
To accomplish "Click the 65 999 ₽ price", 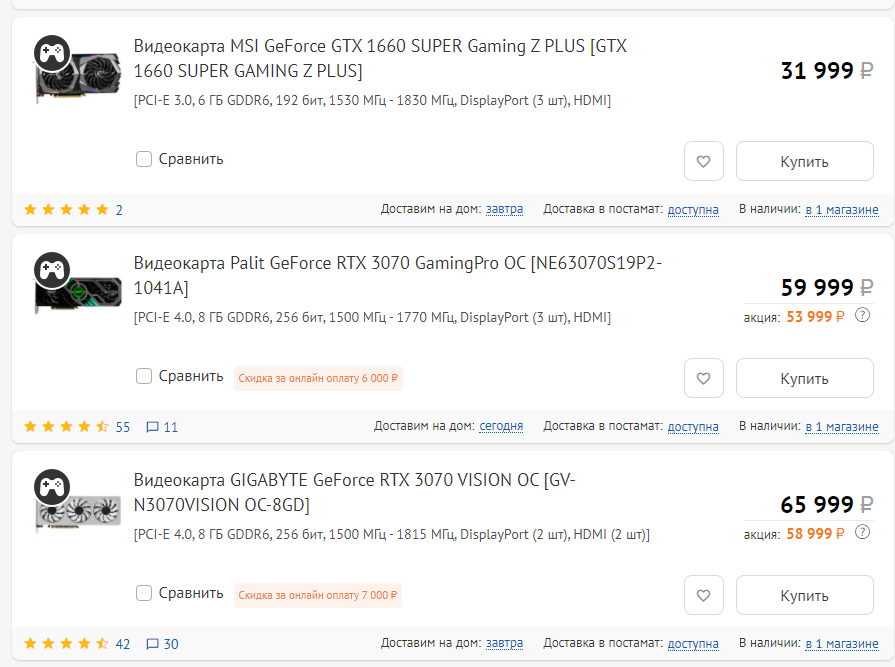I will [827, 504].
